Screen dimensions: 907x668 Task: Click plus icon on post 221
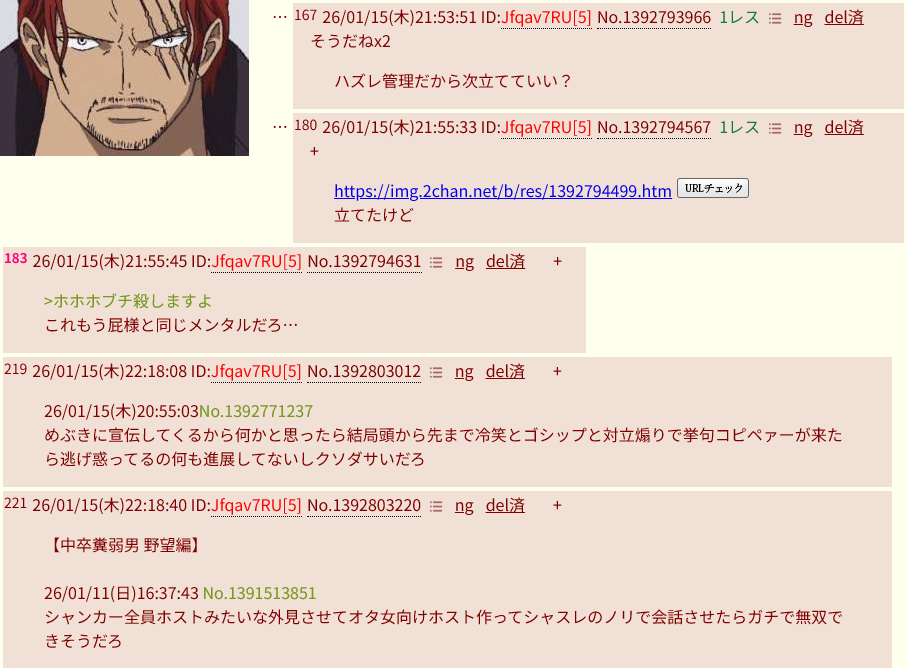pyautogui.click(x=557, y=505)
